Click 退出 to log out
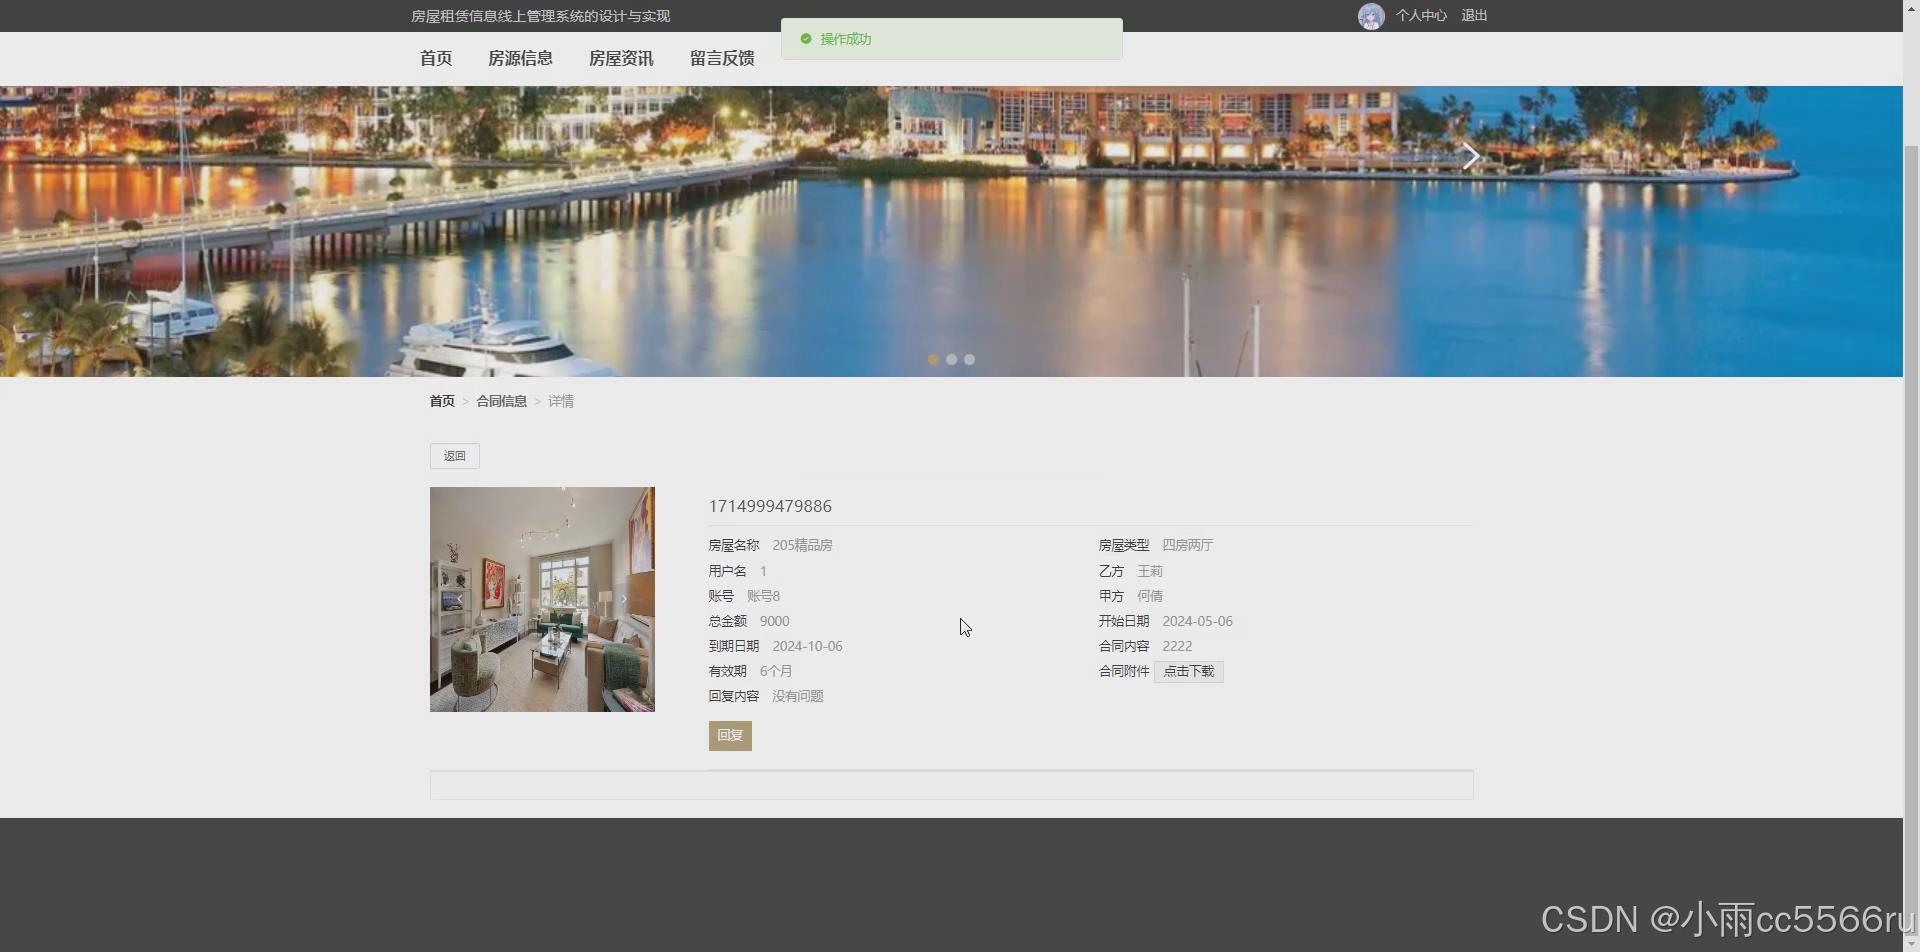Viewport: 1920px width, 952px height. coord(1474,15)
